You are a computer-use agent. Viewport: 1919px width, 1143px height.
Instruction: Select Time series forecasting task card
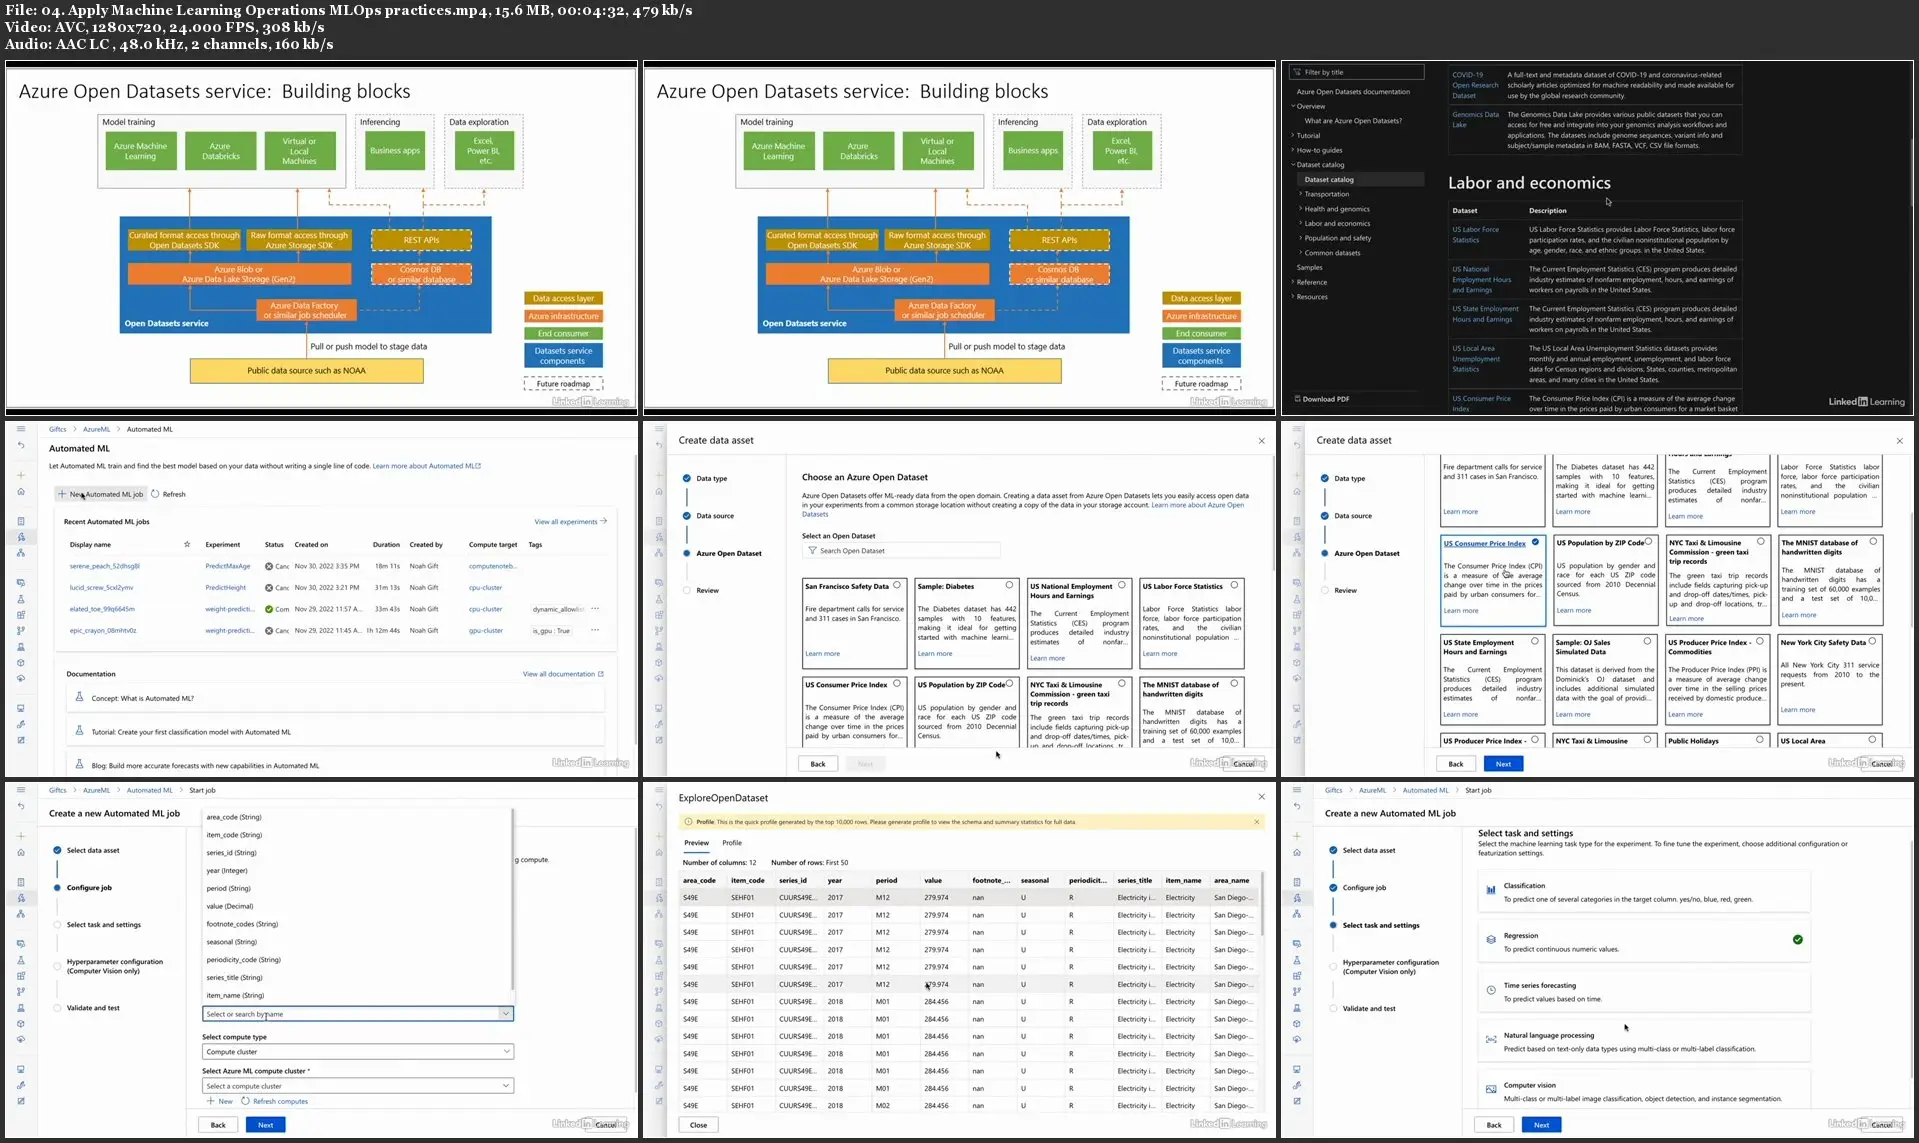tap(1643, 991)
